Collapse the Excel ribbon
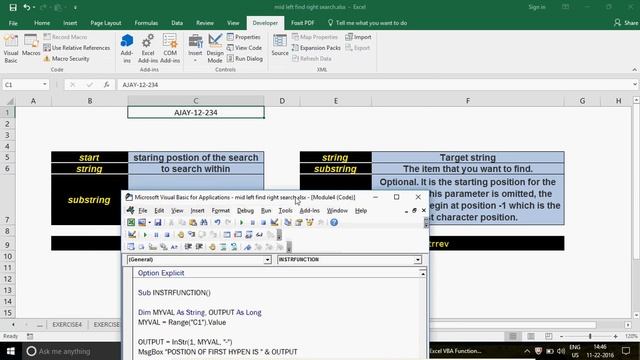 [634, 69]
